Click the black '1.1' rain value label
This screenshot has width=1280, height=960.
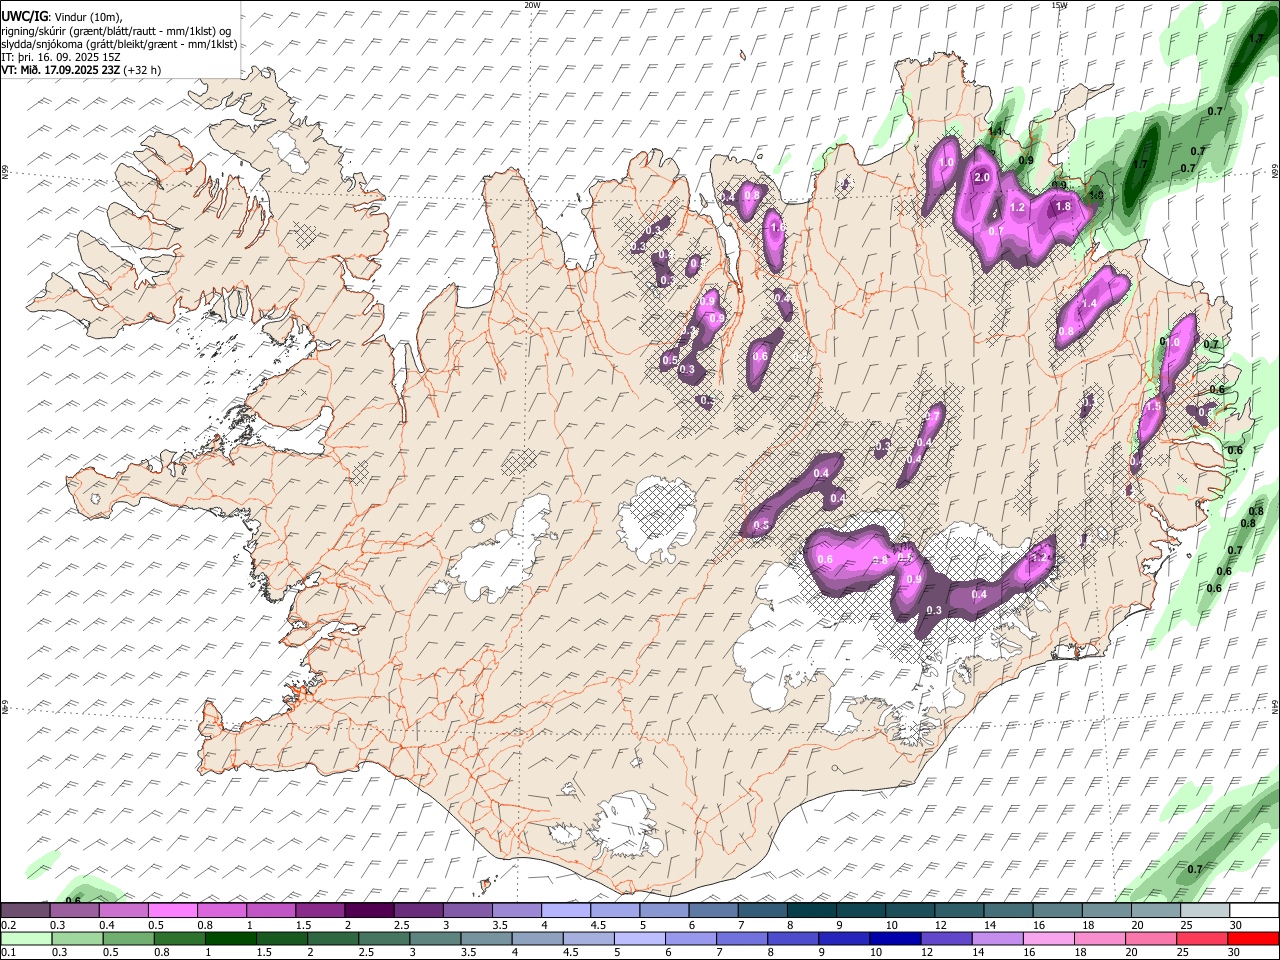tap(995, 131)
